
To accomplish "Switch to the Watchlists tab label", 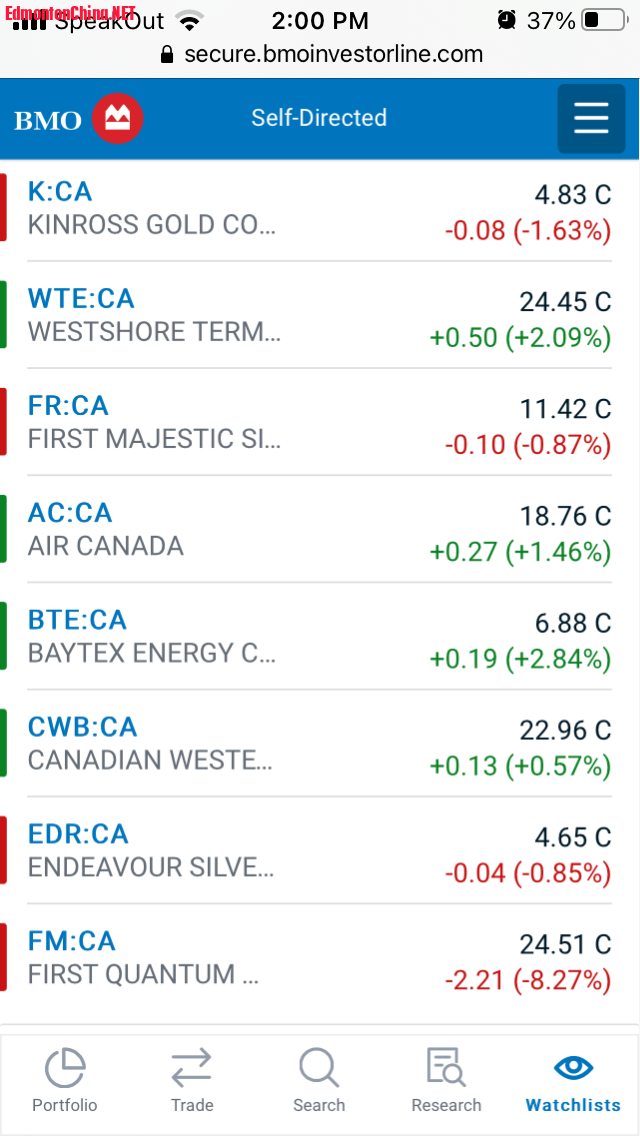I will point(573,1105).
